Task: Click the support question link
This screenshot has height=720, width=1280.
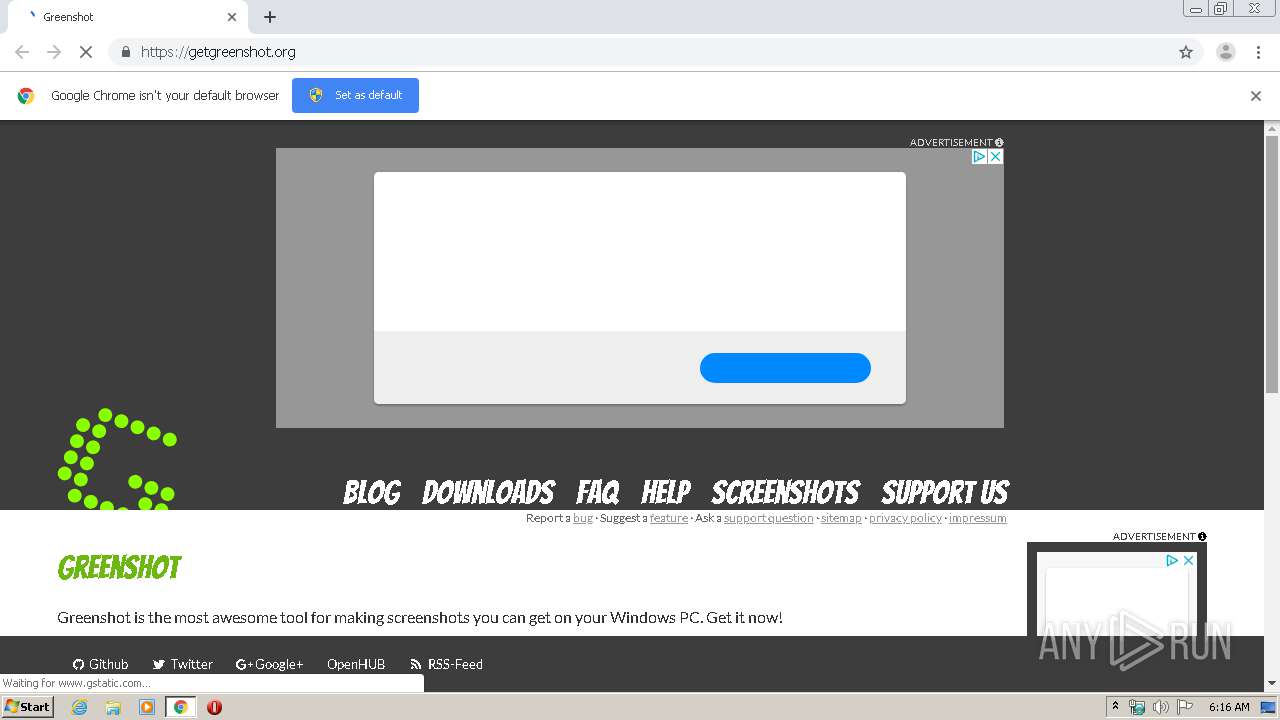Action: [x=768, y=518]
